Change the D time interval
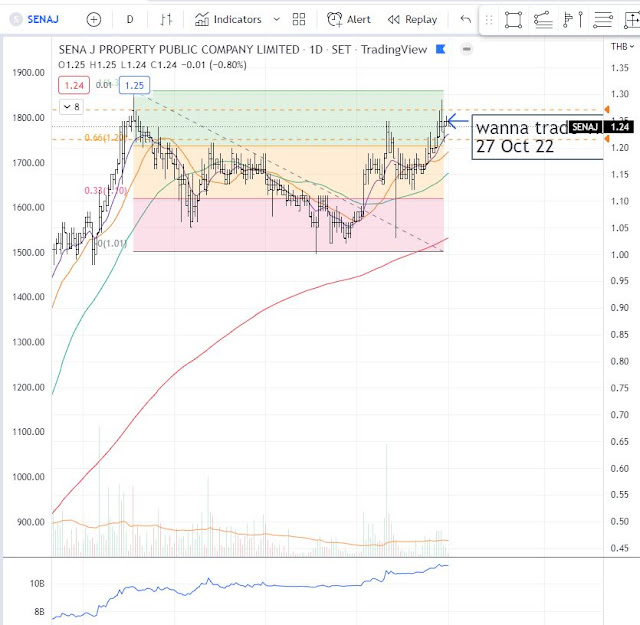The width and height of the screenshot is (640, 625). point(130,19)
